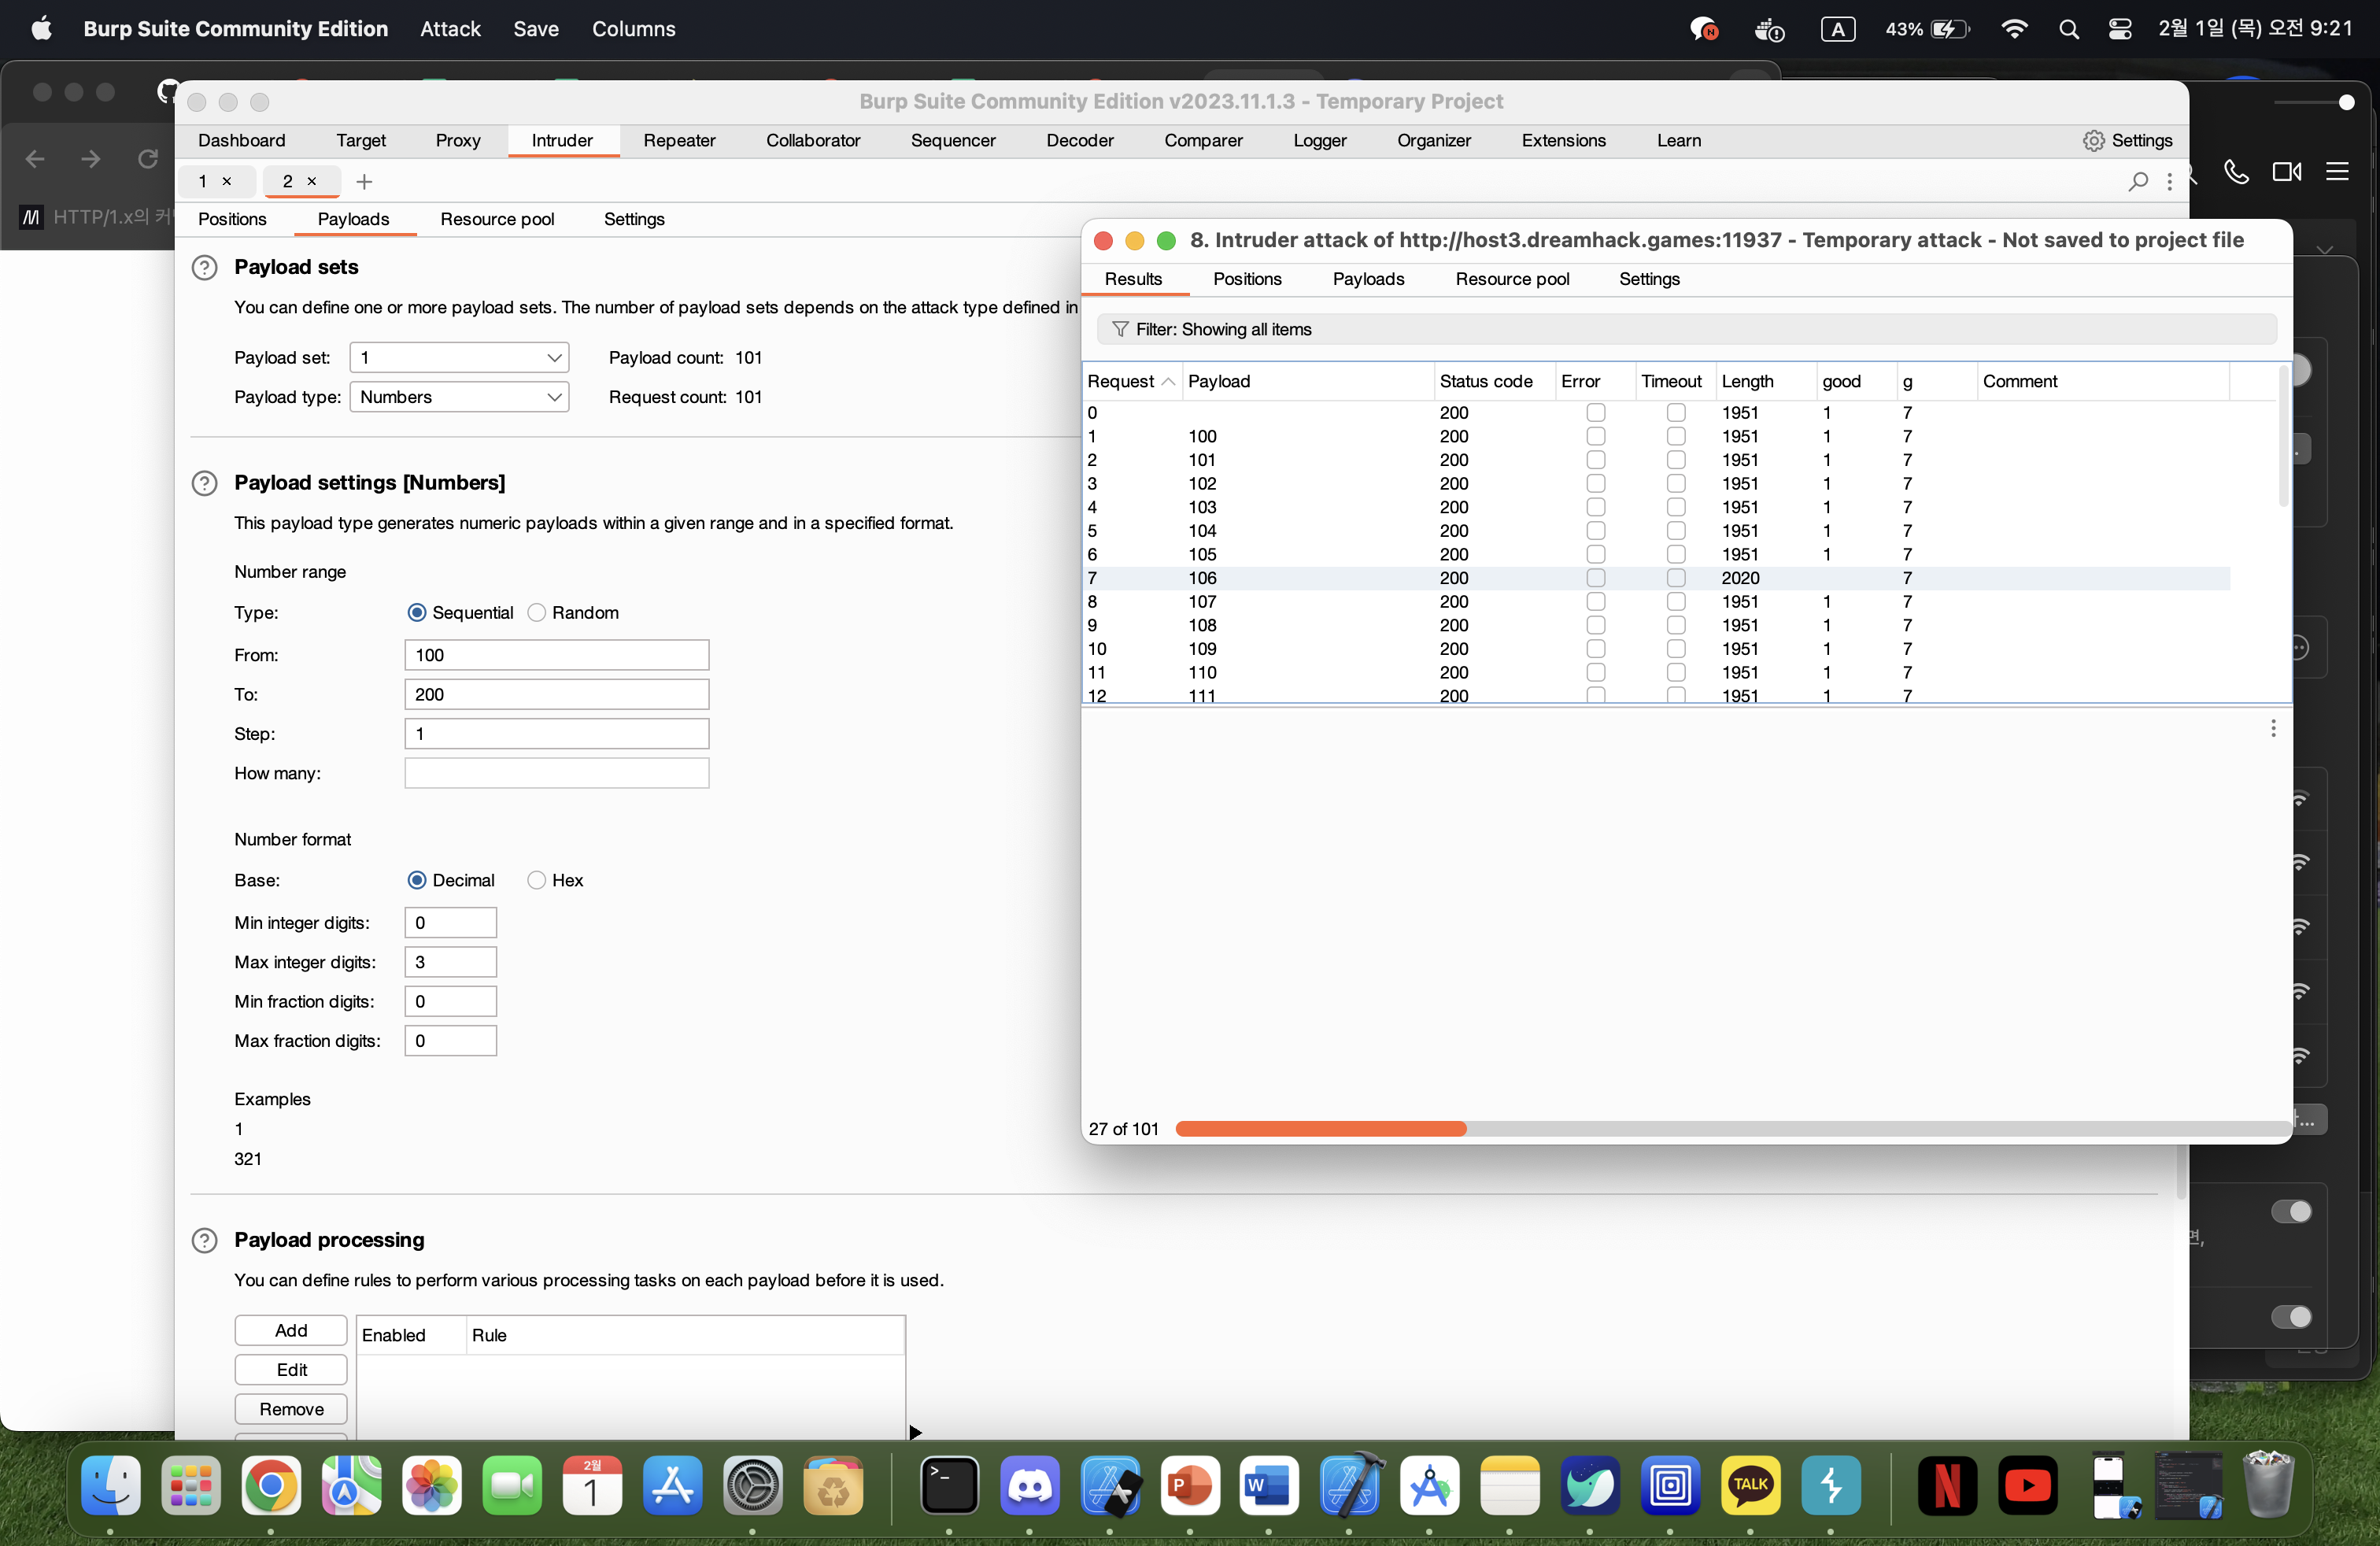This screenshot has width=2380, height=1546.
Task: Click Add payload processing rule button
Action: click(x=291, y=1331)
